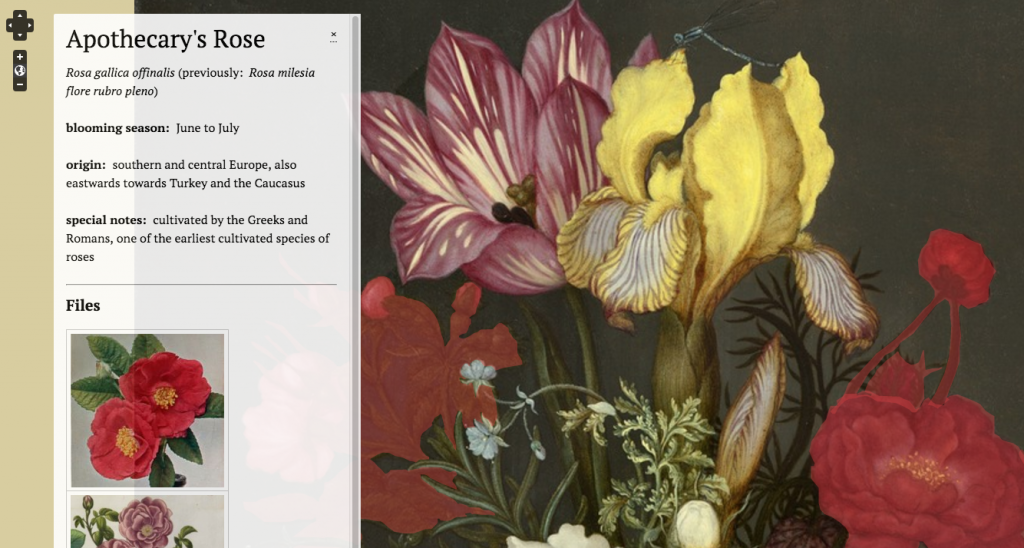Viewport: 1024px width, 548px height.
Task: Pan the map upward with the up arrow
Action: coord(20,15)
